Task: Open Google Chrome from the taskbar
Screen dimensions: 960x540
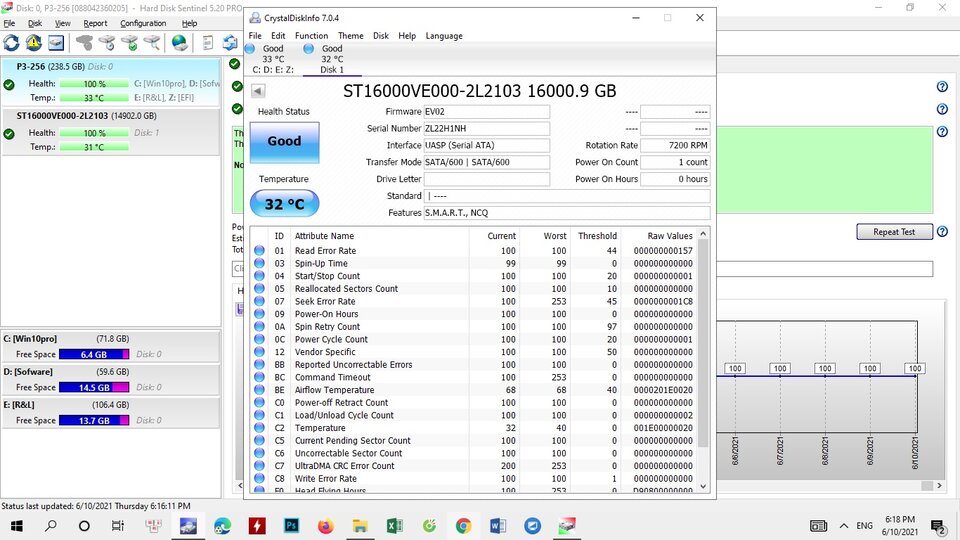Action: click(x=463, y=525)
